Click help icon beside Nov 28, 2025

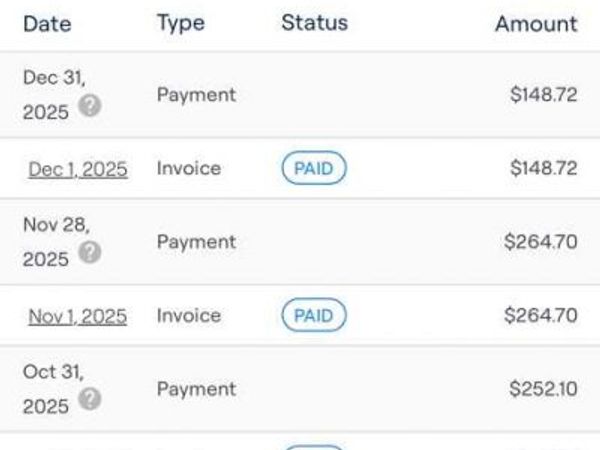tap(90, 253)
